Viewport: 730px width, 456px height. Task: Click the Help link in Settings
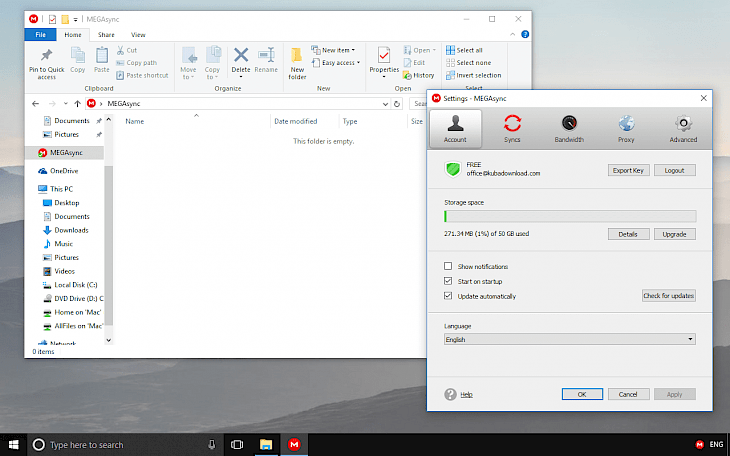tap(466, 395)
